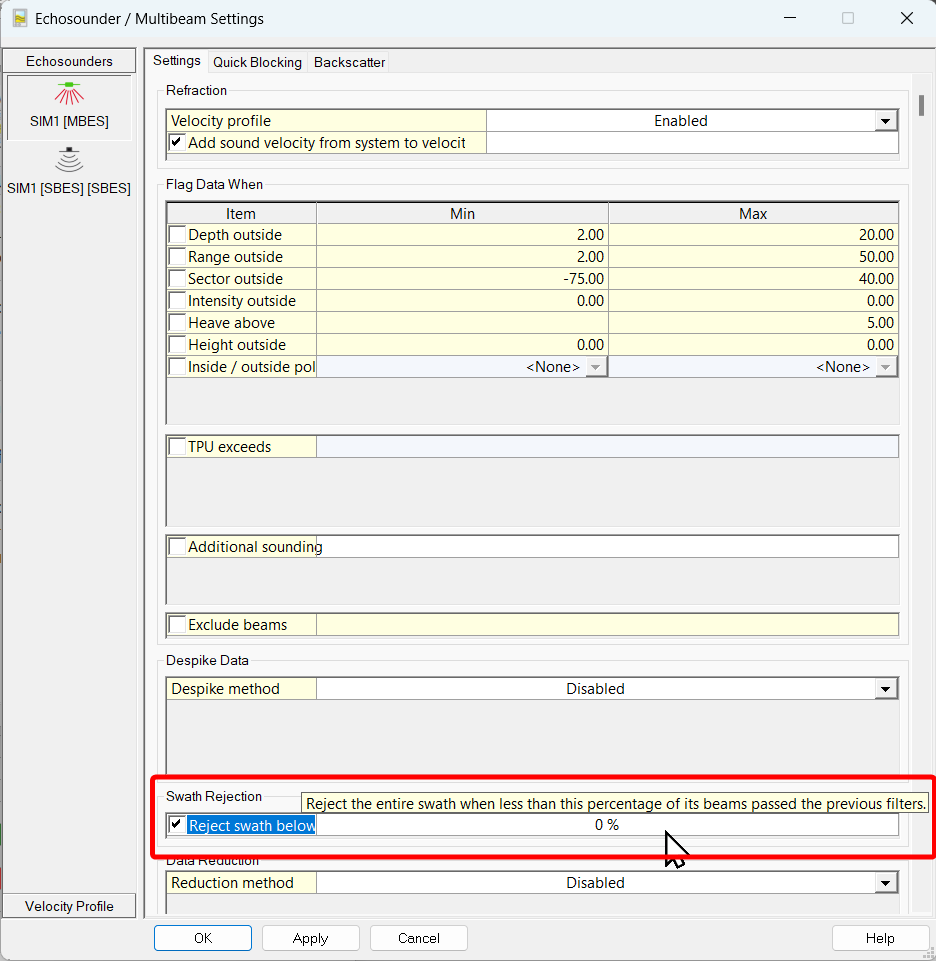Click the Depth outside Min value field
Screen dimensions: 936x961
(462, 235)
